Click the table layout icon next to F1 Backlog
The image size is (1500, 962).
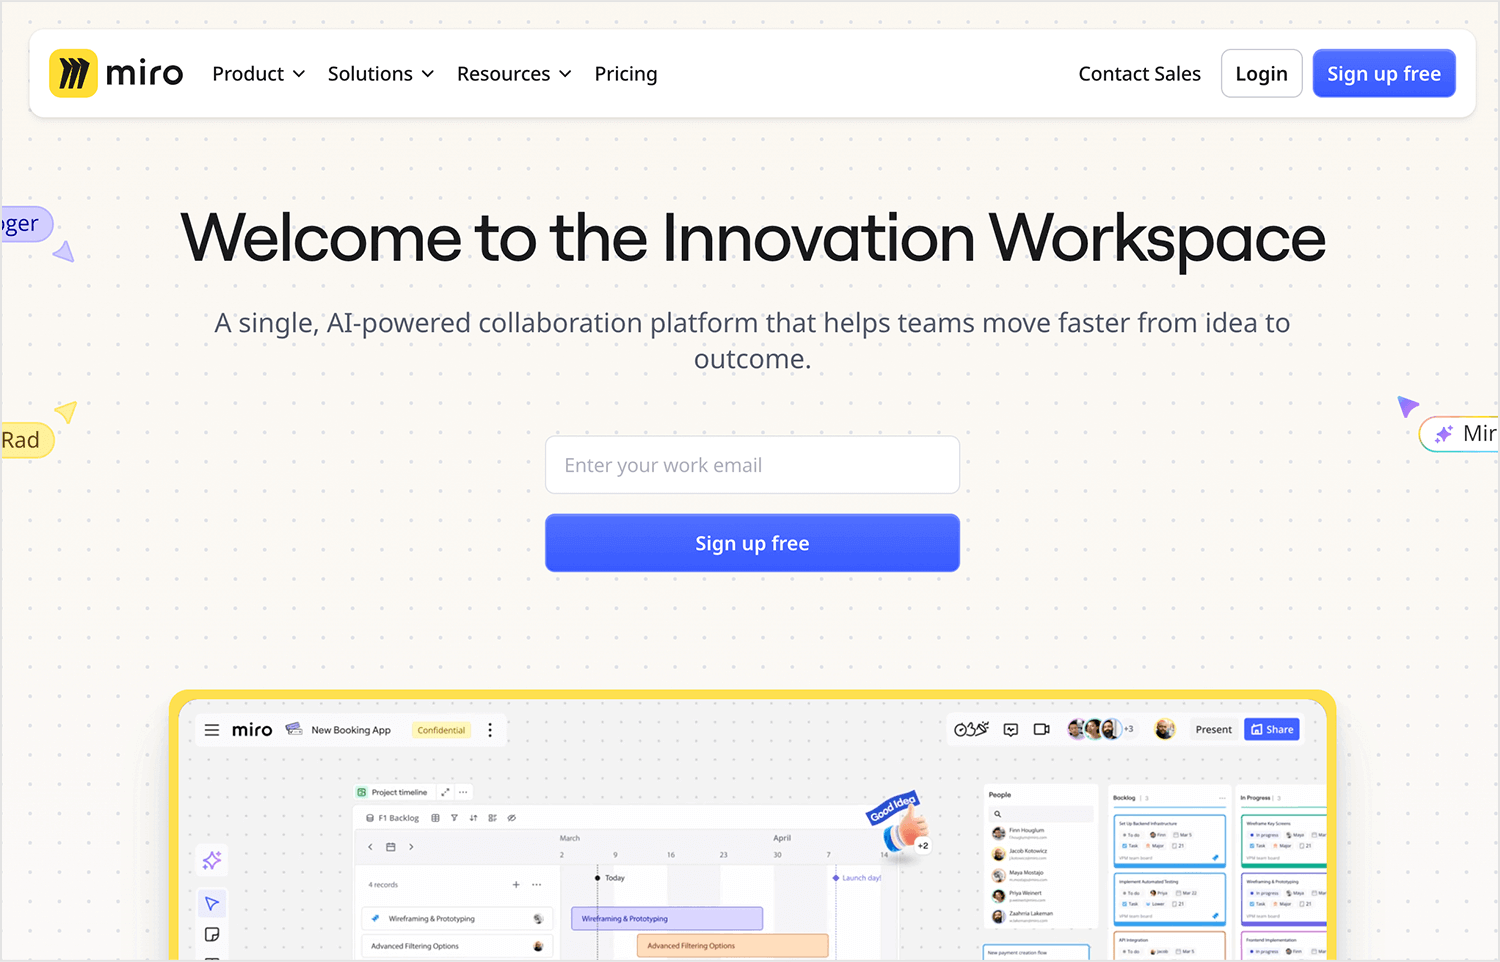(x=435, y=818)
